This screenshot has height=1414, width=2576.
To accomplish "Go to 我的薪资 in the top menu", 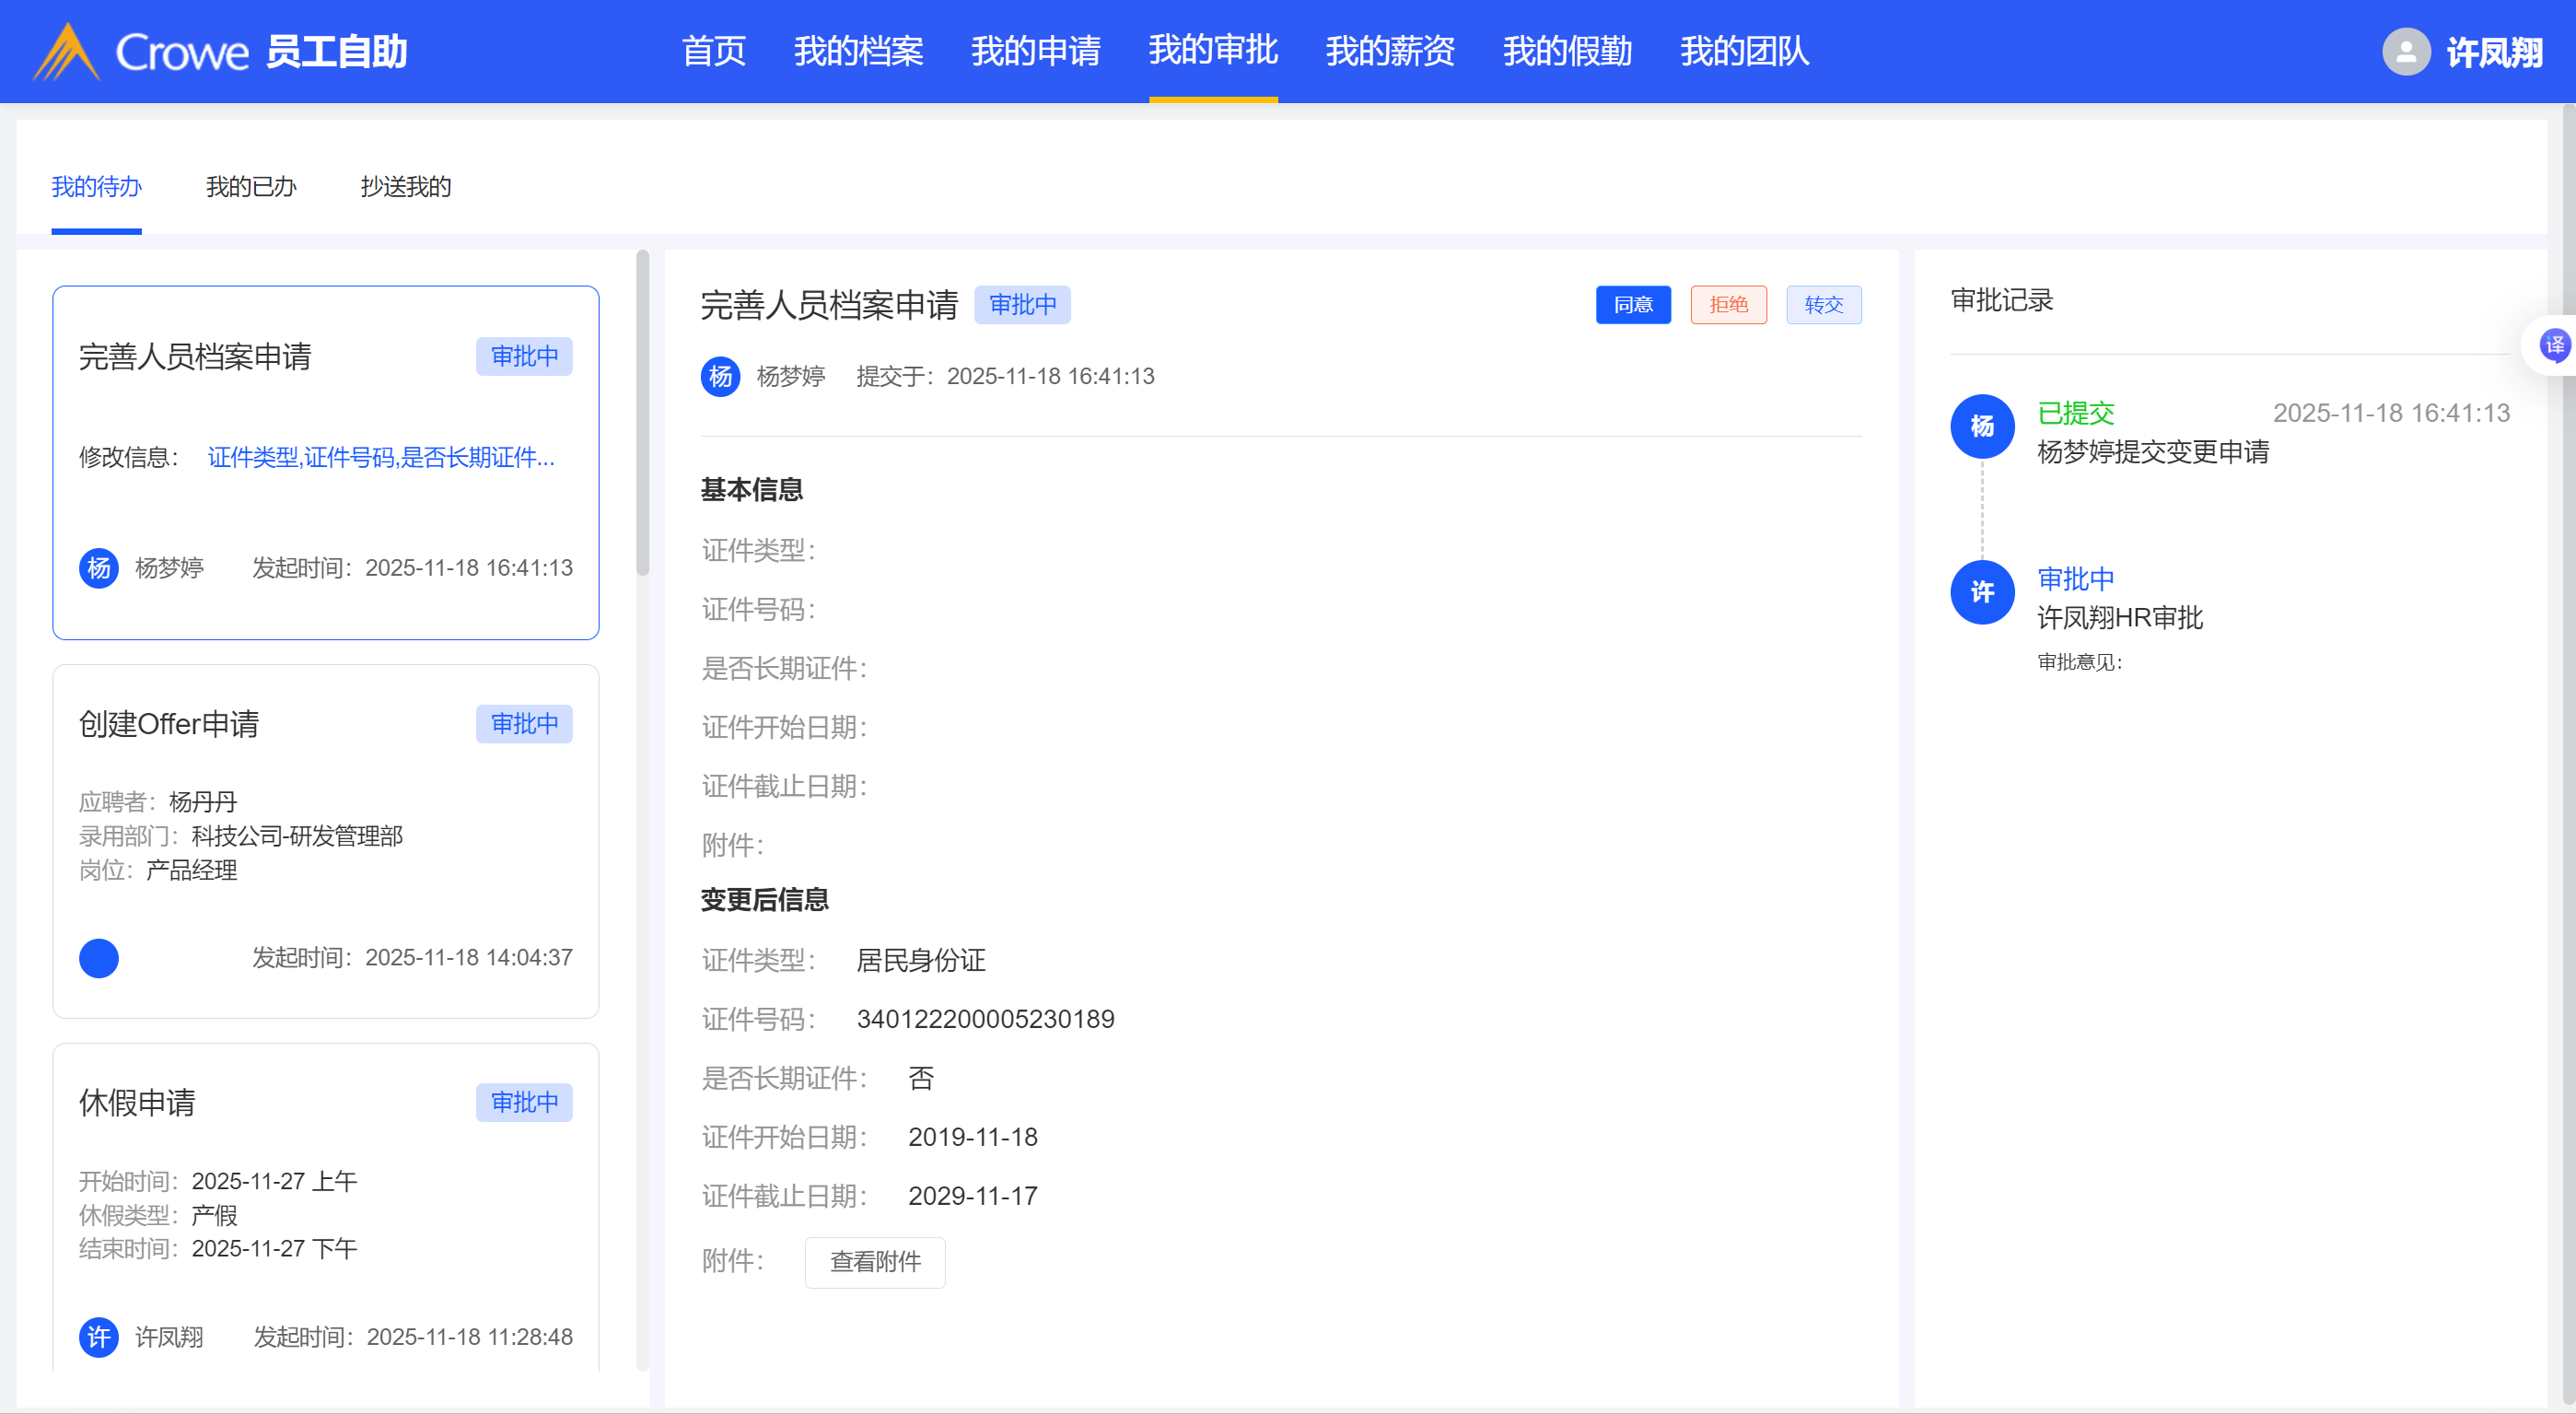I will 1390,51.
